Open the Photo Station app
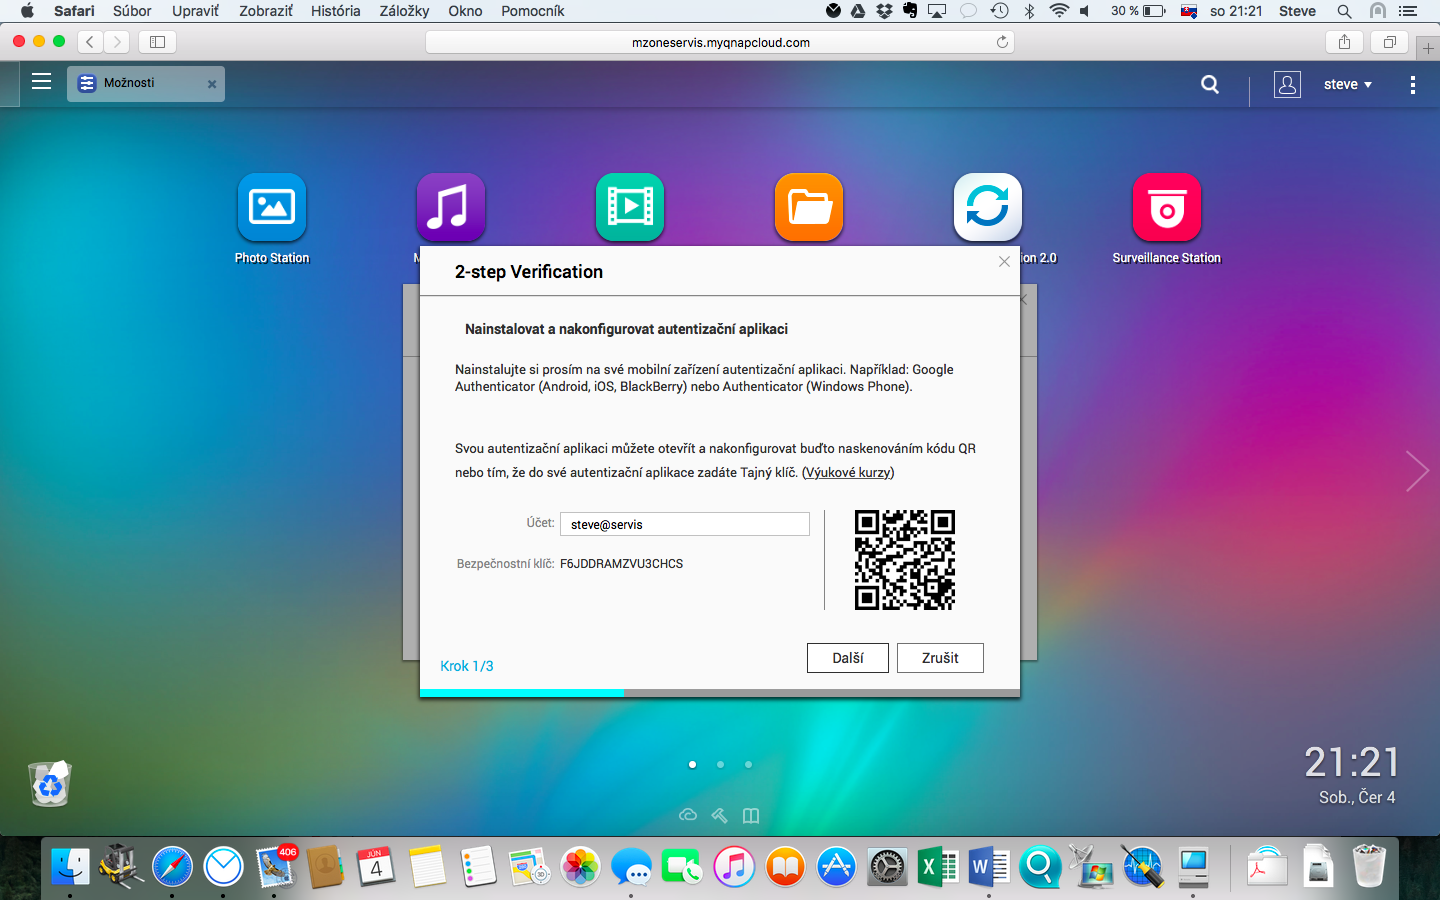The image size is (1440, 900). click(271, 208)
